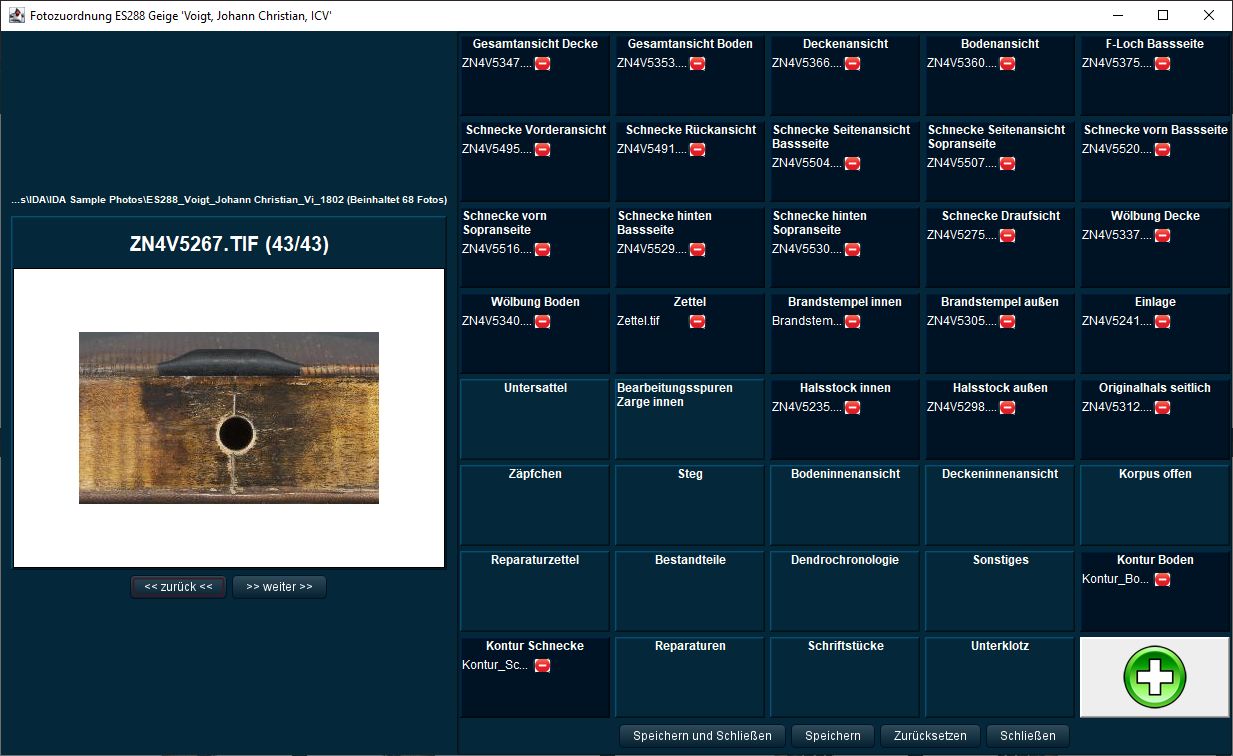
Task: Remove the Wölbung Boden photo
Action: (x=542, y=322)
